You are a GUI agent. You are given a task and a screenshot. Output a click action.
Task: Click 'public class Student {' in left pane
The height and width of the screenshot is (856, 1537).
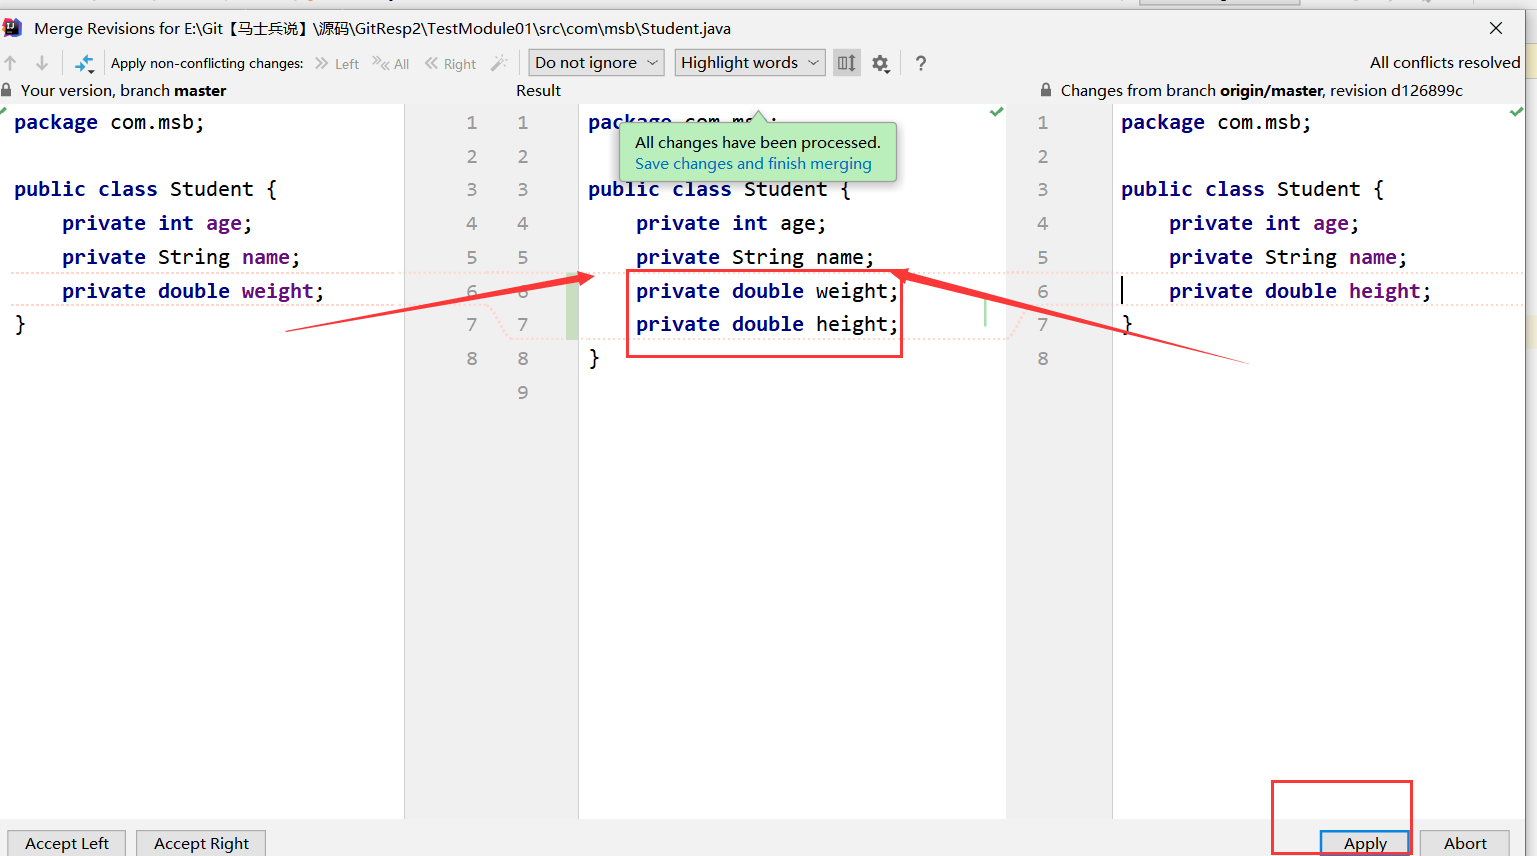coord(146,189)
